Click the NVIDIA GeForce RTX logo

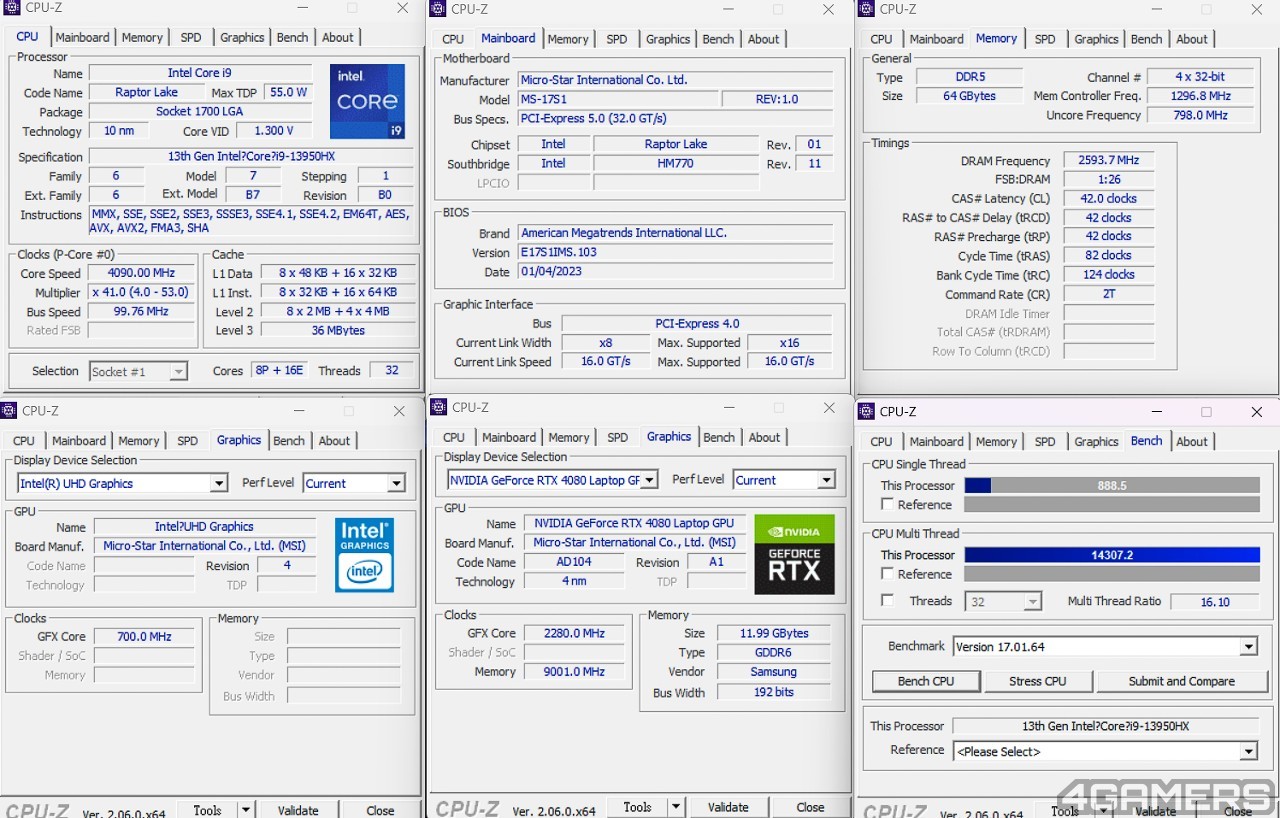coord(794,554)
